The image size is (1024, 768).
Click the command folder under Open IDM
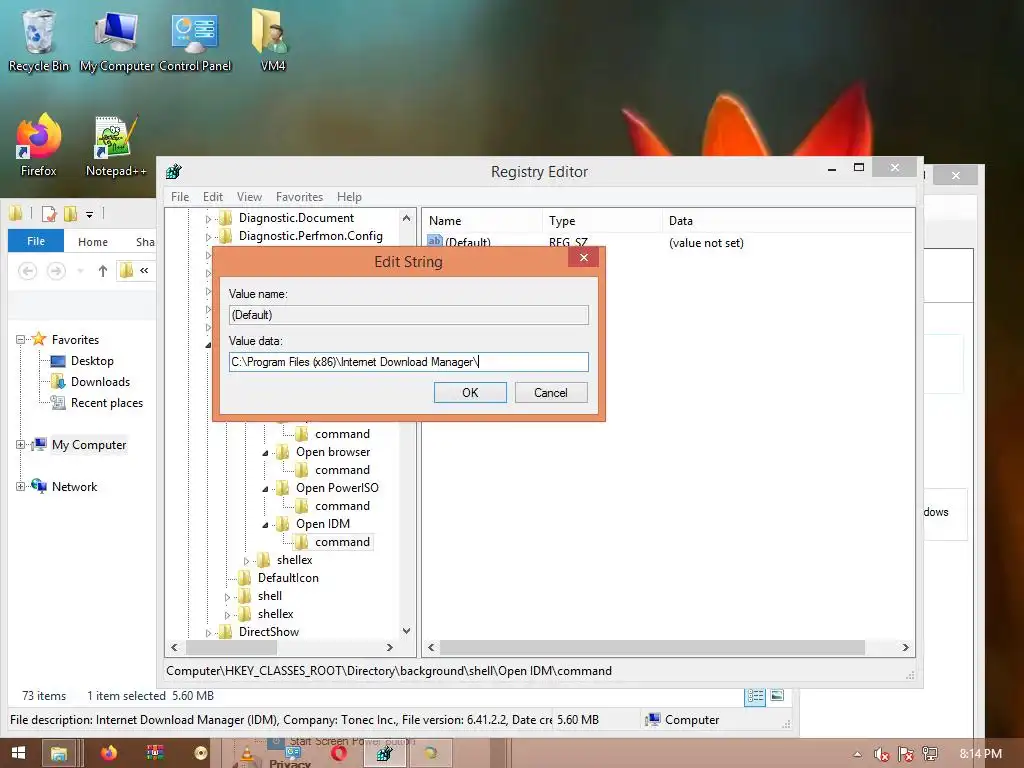coord(342,542)
